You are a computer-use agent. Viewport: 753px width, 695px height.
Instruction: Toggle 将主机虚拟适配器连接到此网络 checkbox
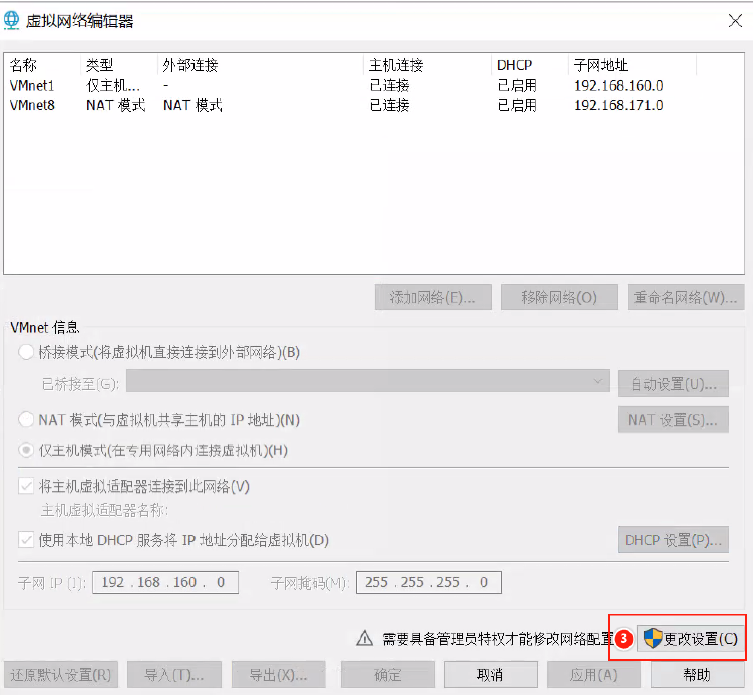26,487
